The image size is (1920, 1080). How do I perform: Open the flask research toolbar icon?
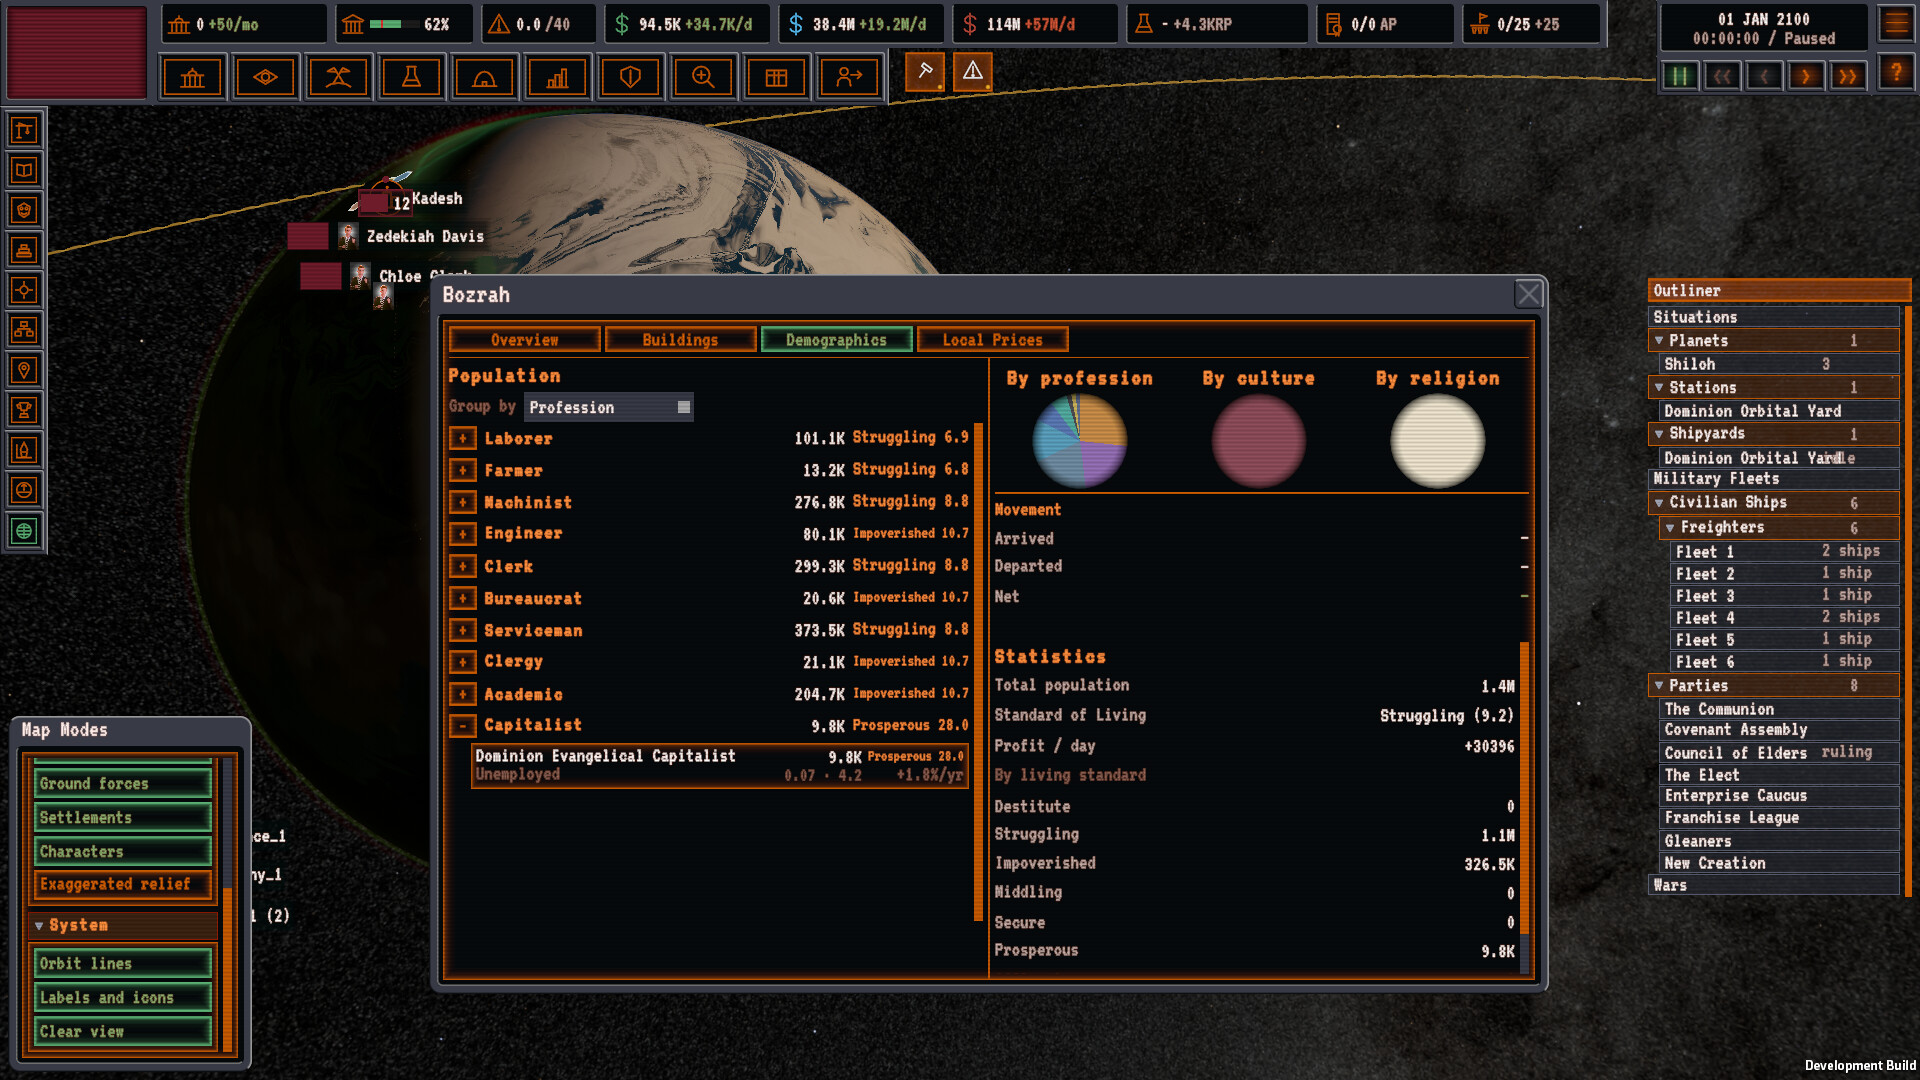[411, 77]
